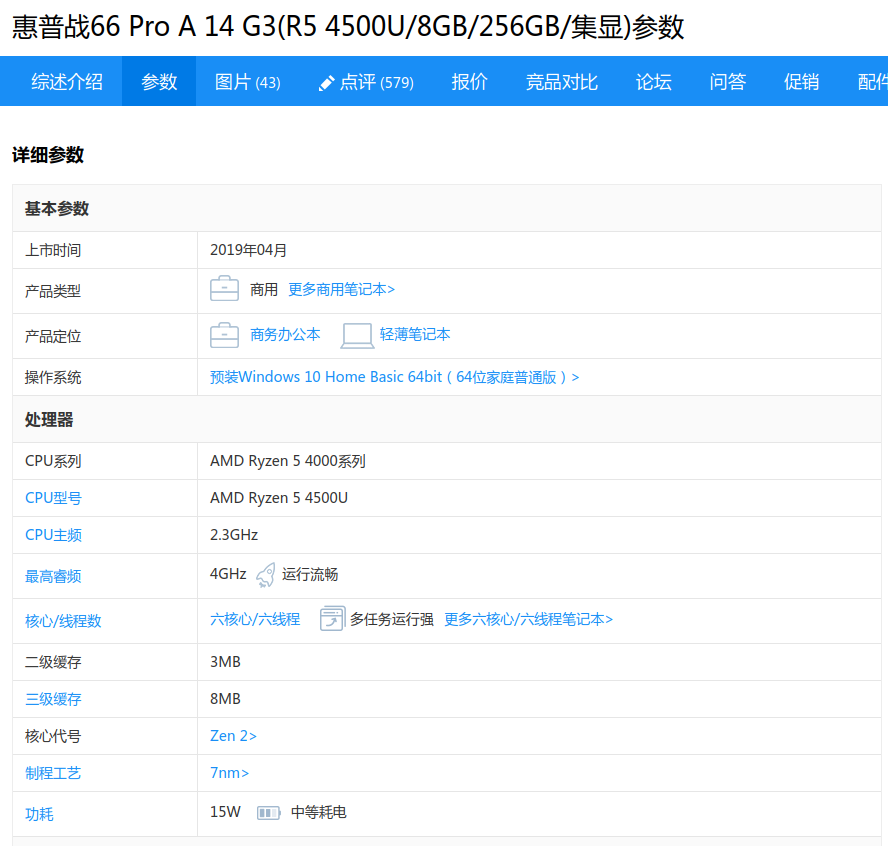Click the CPU主频 label link
This screenshot has height=846, width=888.
53,535
